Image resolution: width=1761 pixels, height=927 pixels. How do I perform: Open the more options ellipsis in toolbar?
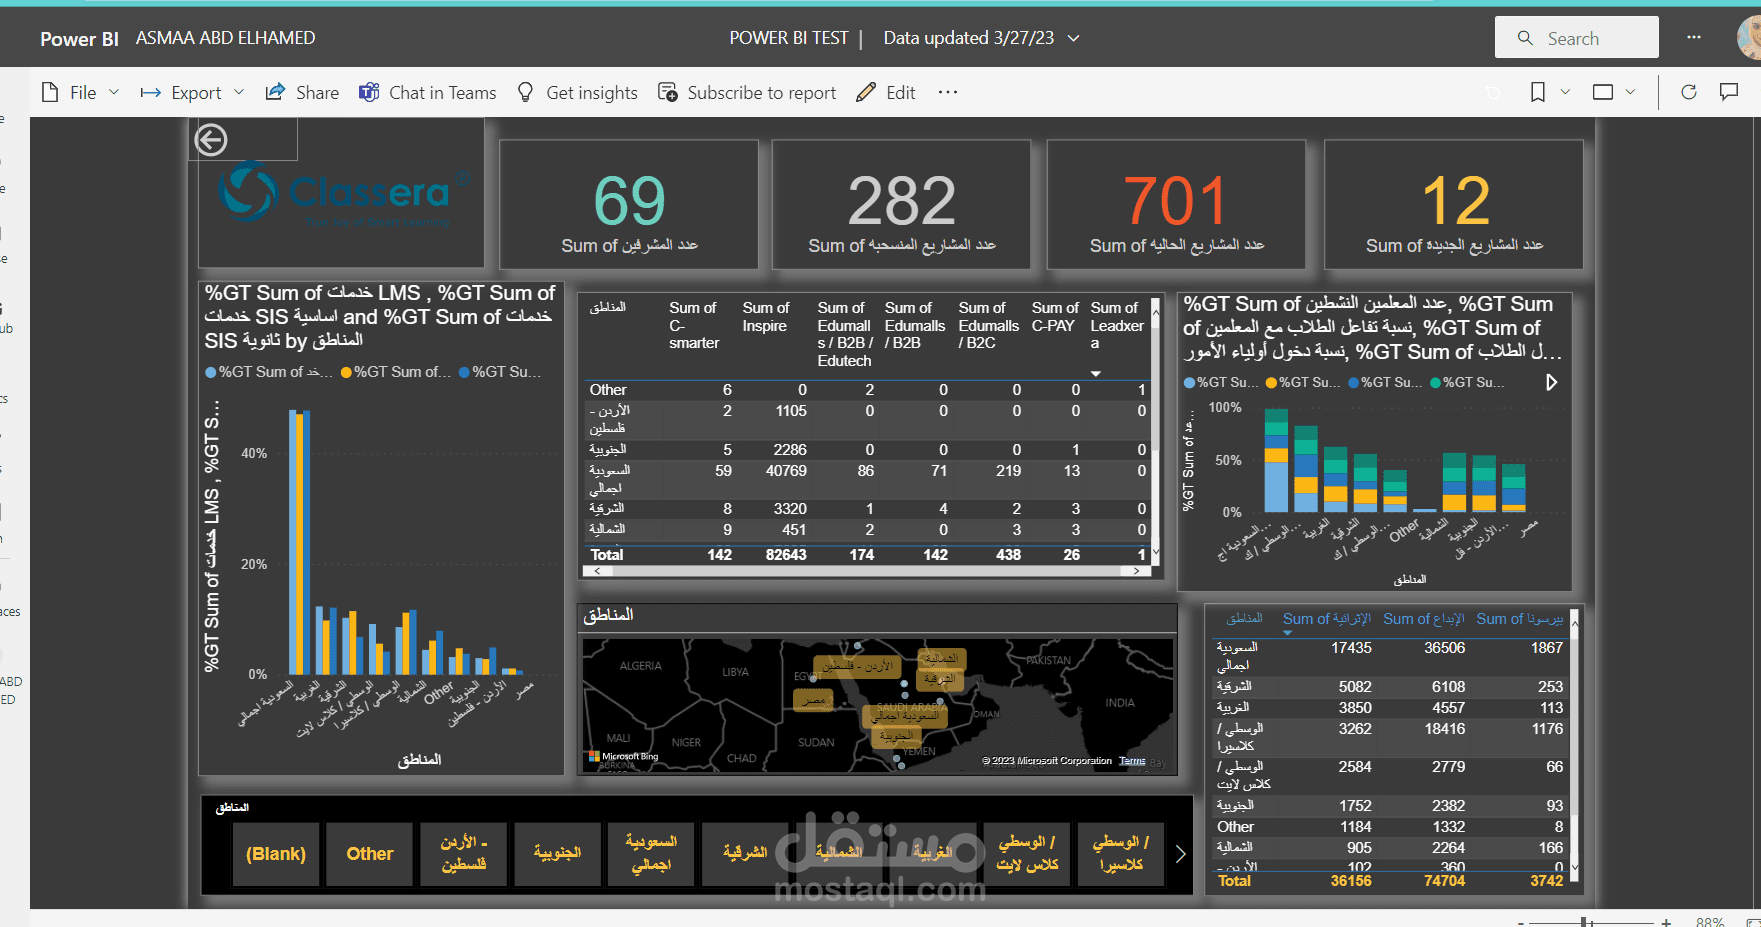click(948, 93)
